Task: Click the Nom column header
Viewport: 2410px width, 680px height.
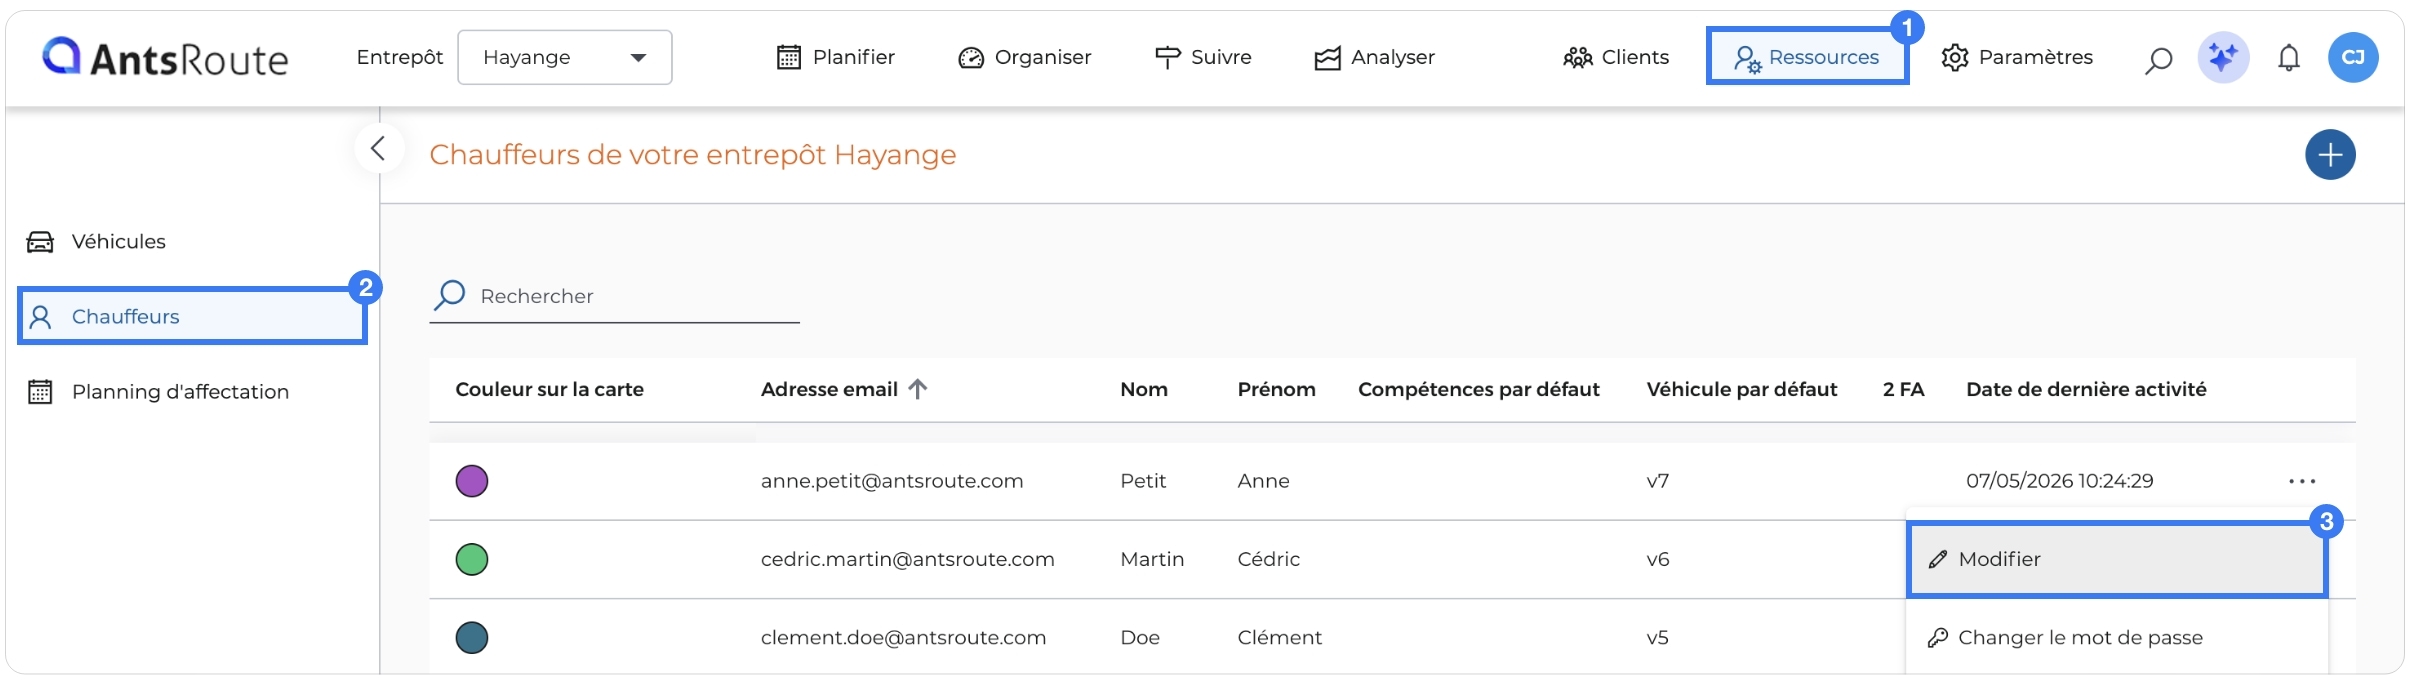Action: 1144,389
